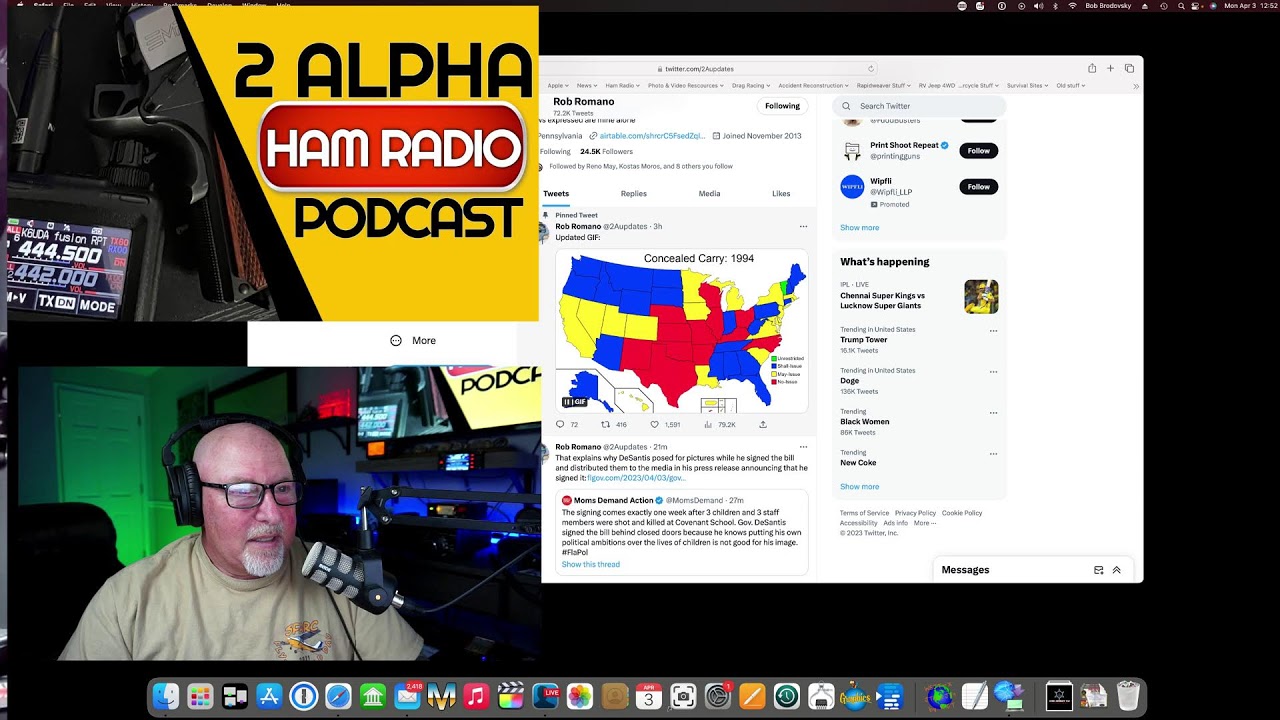Open the News bookmarks menu
Image resolution: width=1280 pixels, height=720 pixels.
point(587,86)
